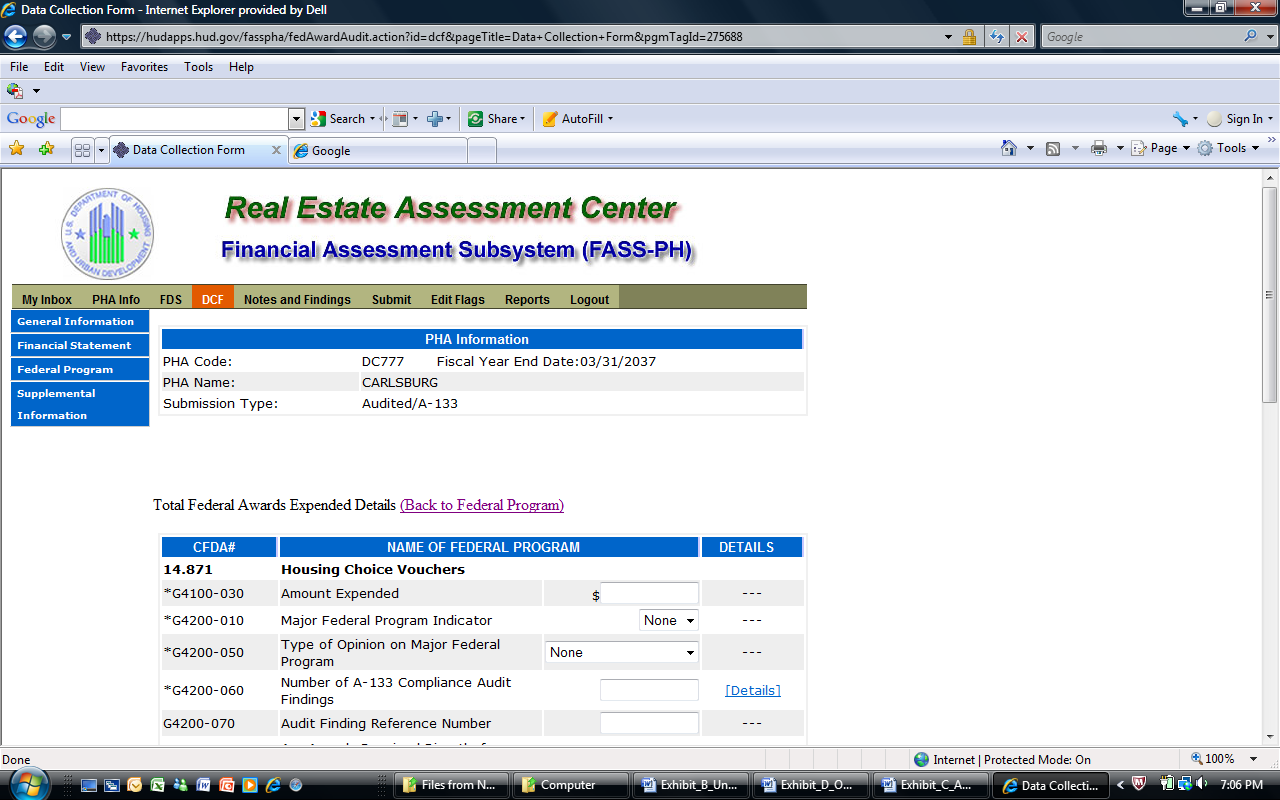Click the search magnifier icon in Google box
Image resolution: width=1280 pixels, height=800 pixels.
tap(1251, 37)
